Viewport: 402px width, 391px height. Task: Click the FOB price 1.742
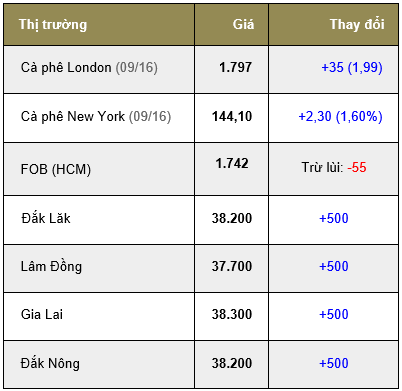coord(232,163)
